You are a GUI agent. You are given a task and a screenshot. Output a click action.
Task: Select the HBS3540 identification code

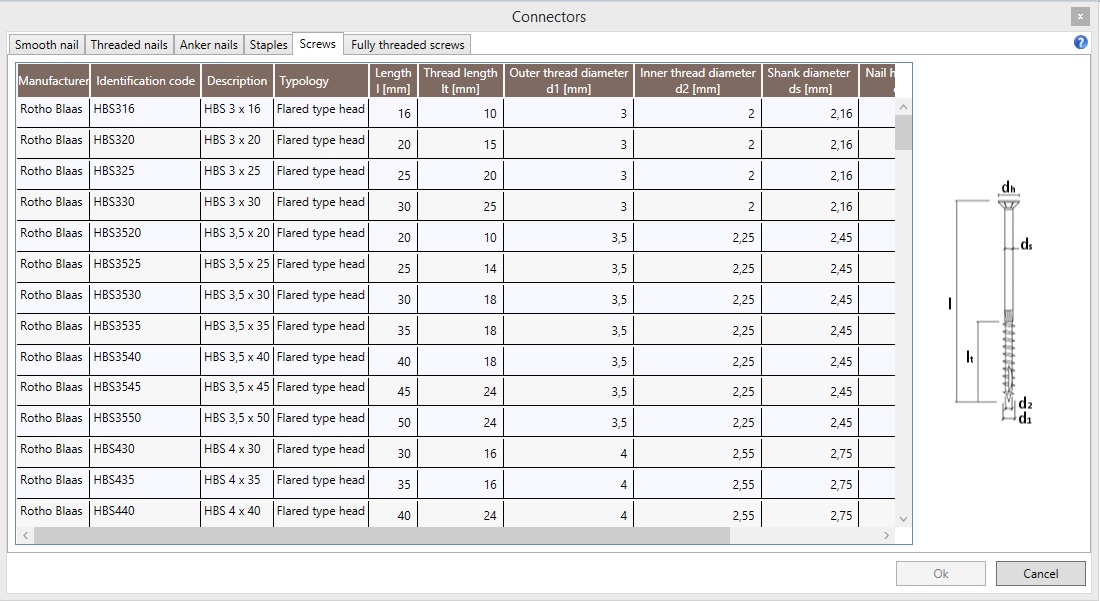(145, 359)
